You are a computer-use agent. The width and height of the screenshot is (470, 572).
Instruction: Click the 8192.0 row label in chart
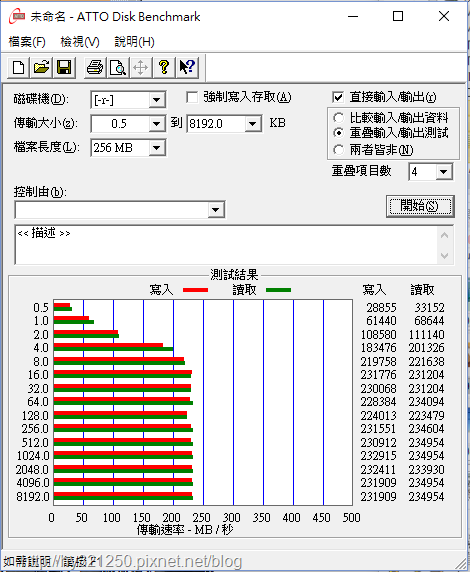click(x=33, y=496)
